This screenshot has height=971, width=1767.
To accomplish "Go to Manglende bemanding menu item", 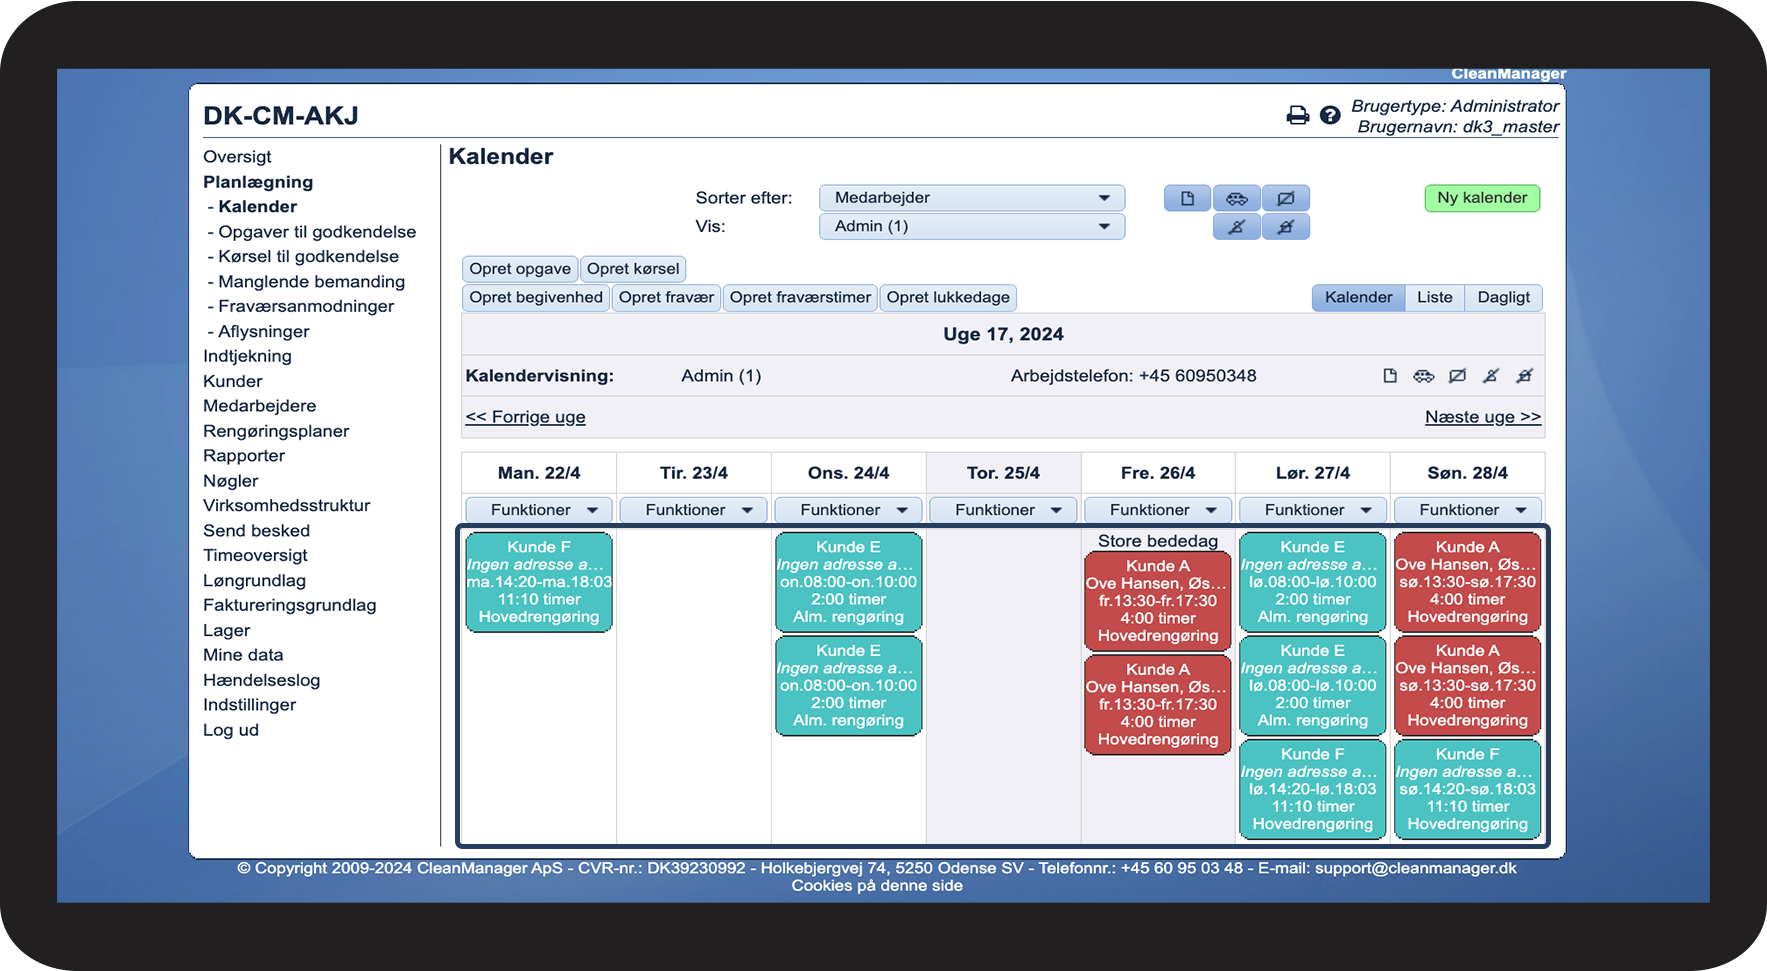I will click(311, 282).
